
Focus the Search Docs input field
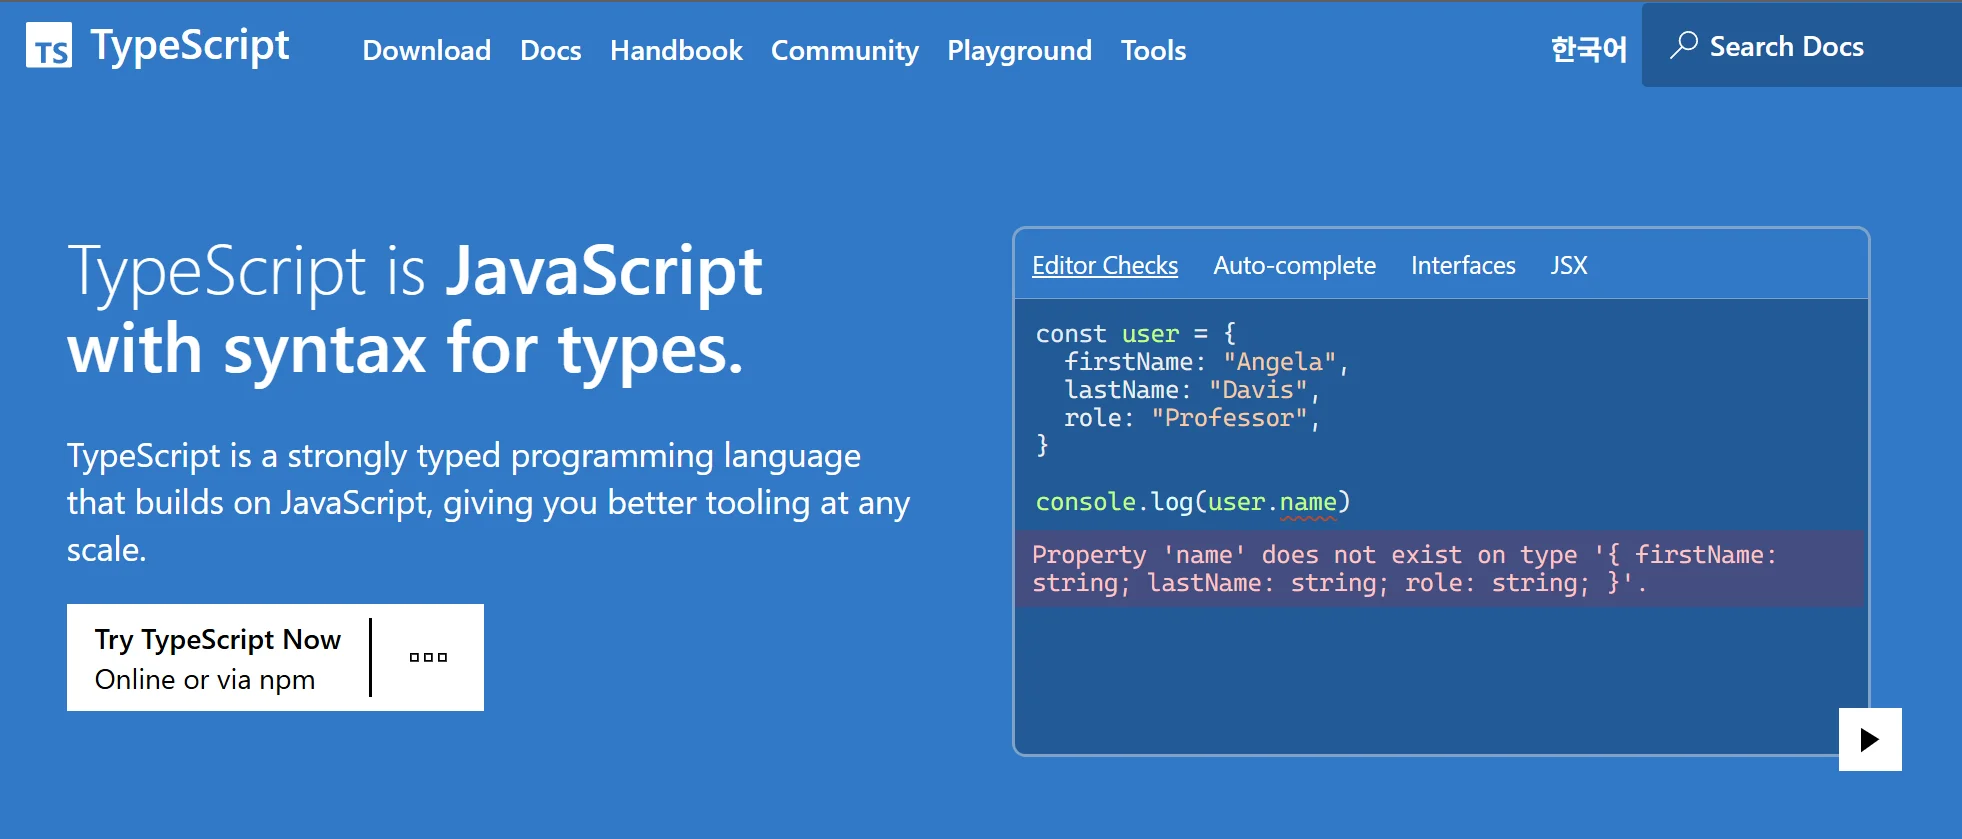[1802, 45]
